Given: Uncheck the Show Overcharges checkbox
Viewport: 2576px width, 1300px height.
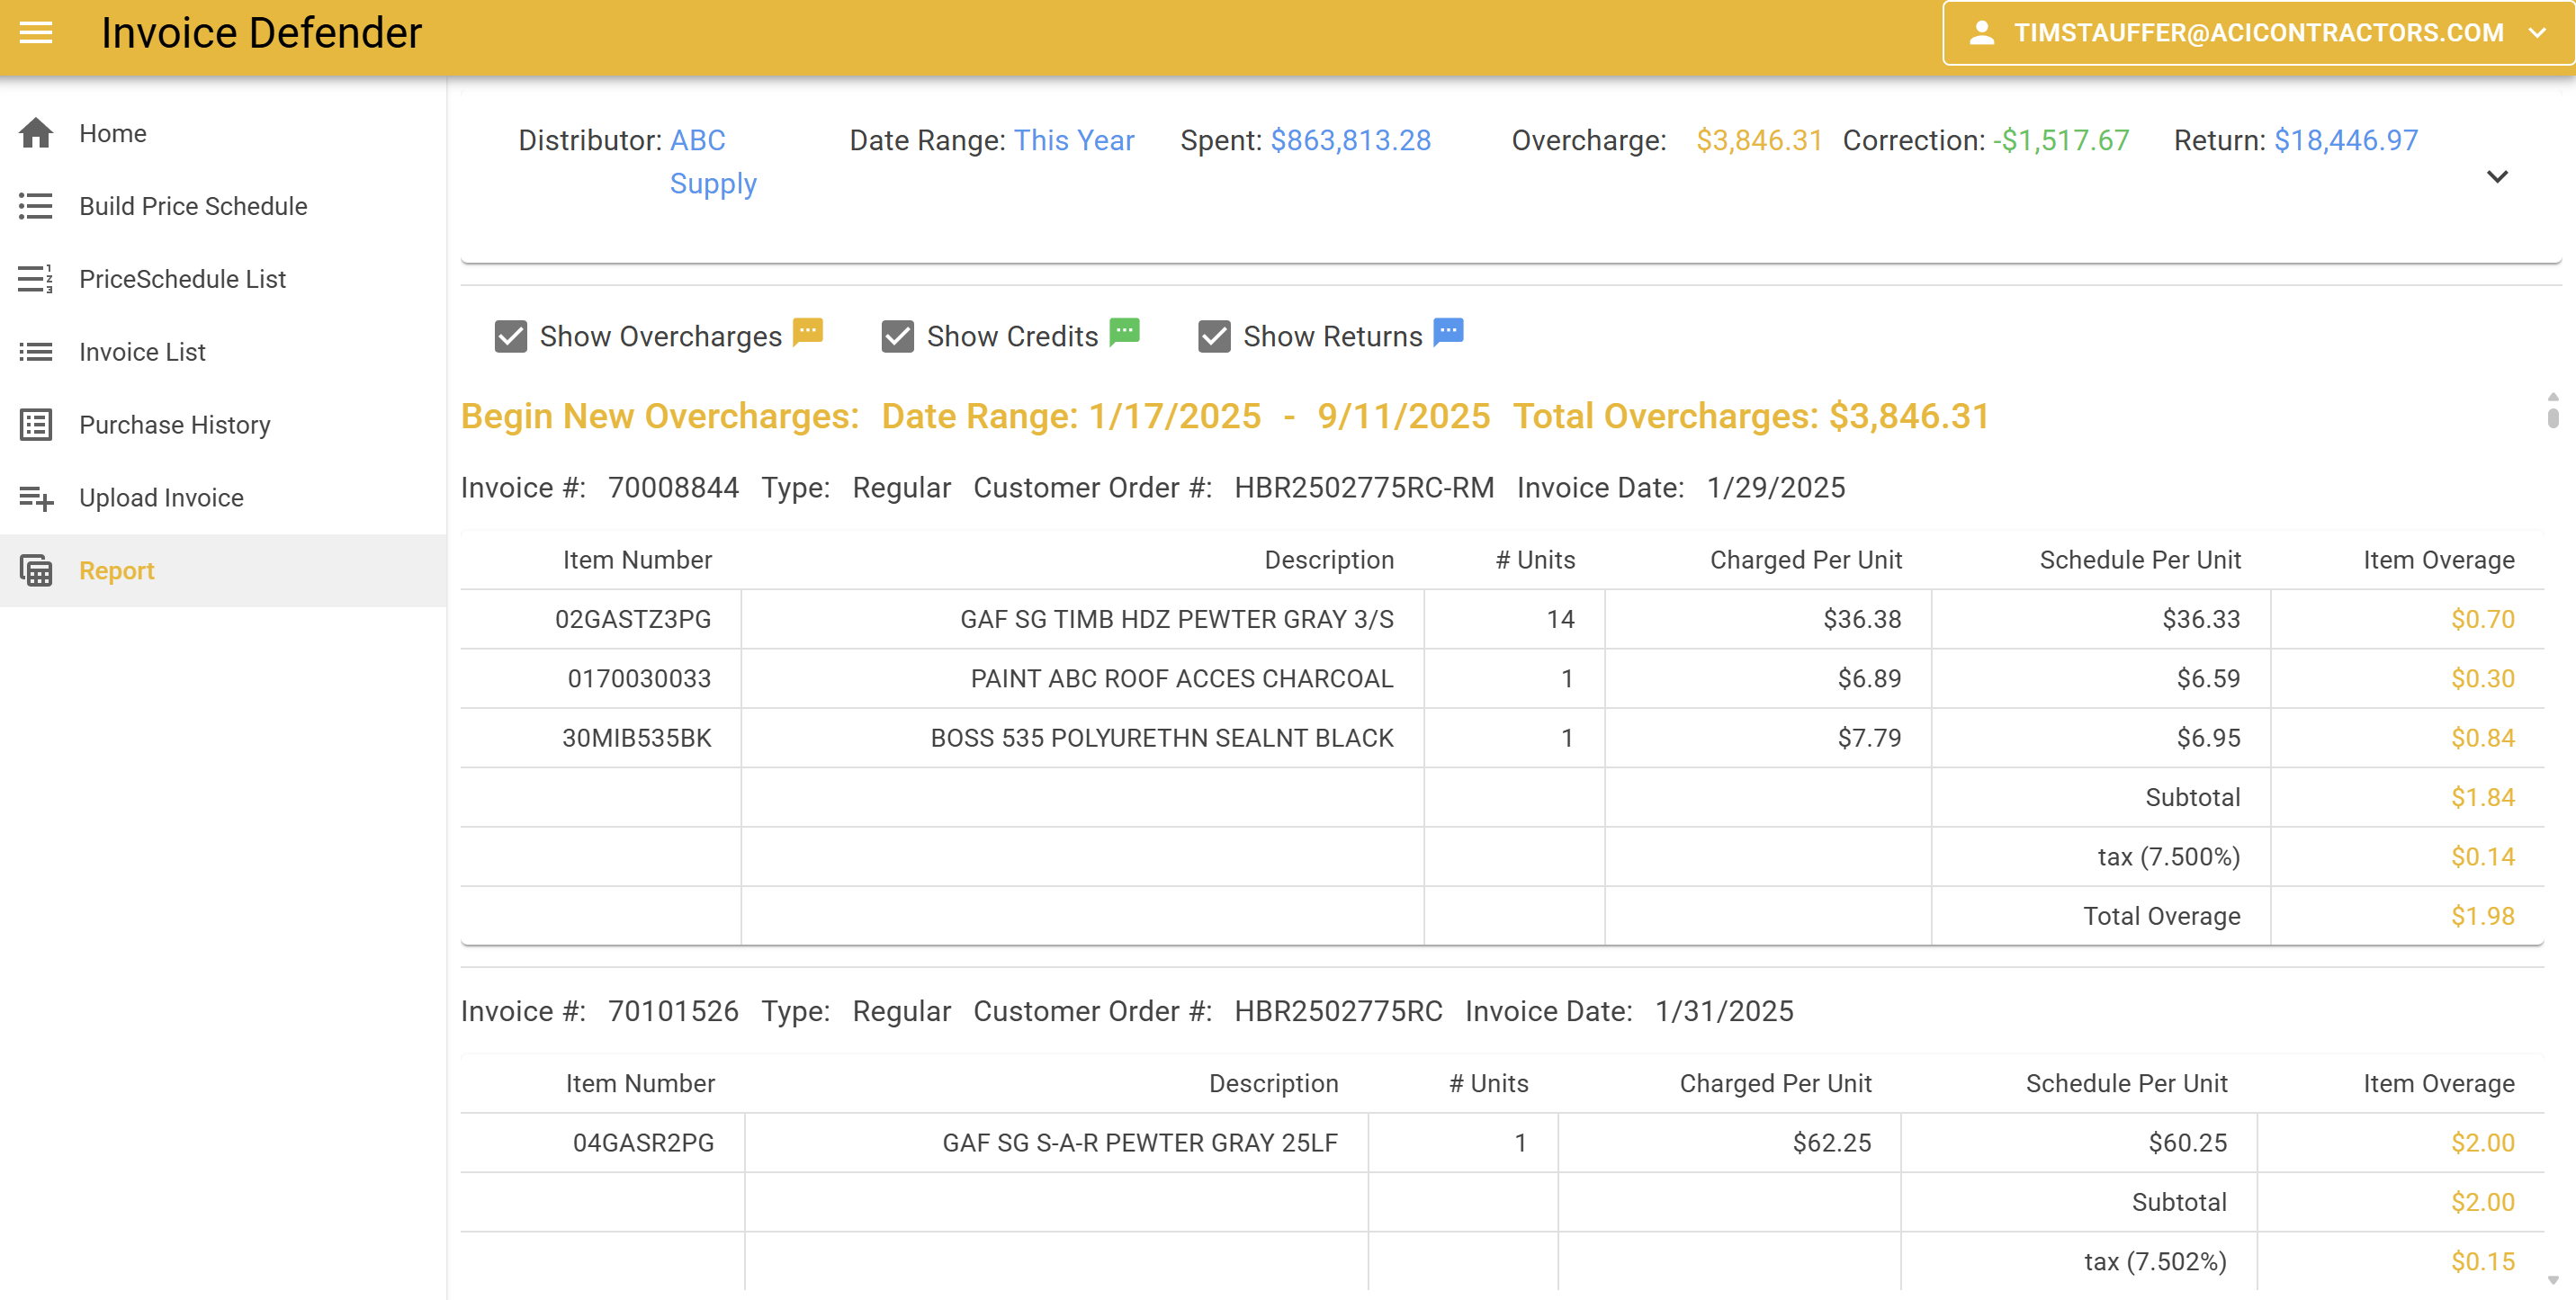Looking at the screenshot, I should point(511,337).
